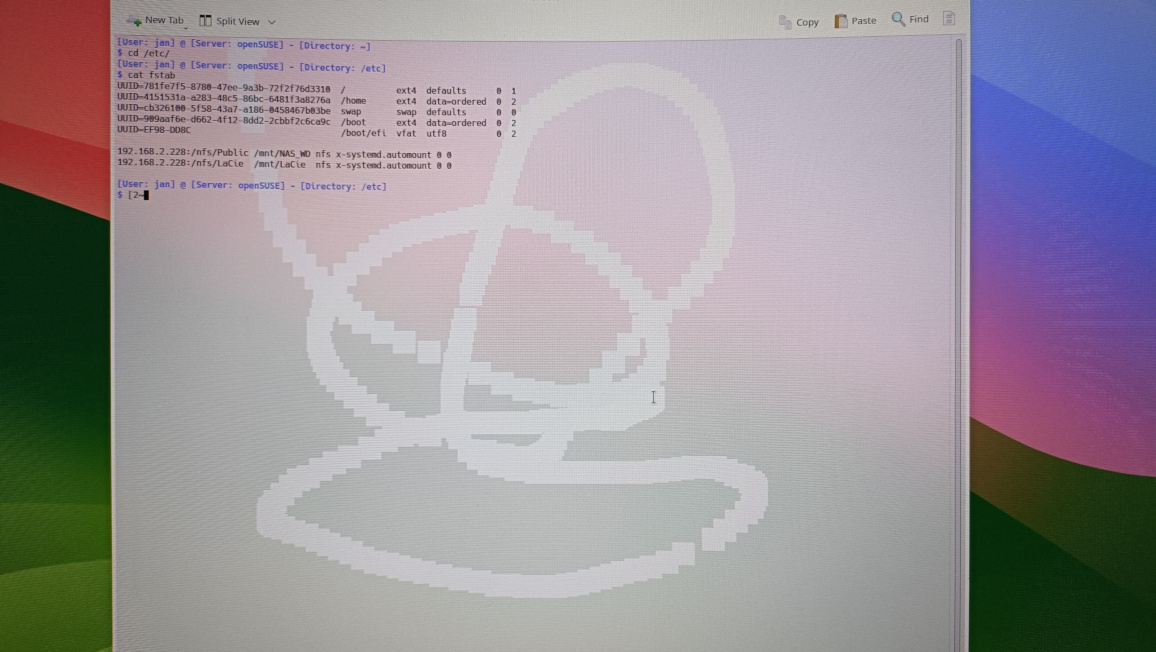The width and height of the screenshot is (1156, 652).
Task: Expand the Split View dropdown chevron
Action: click(x=271, y=21)
